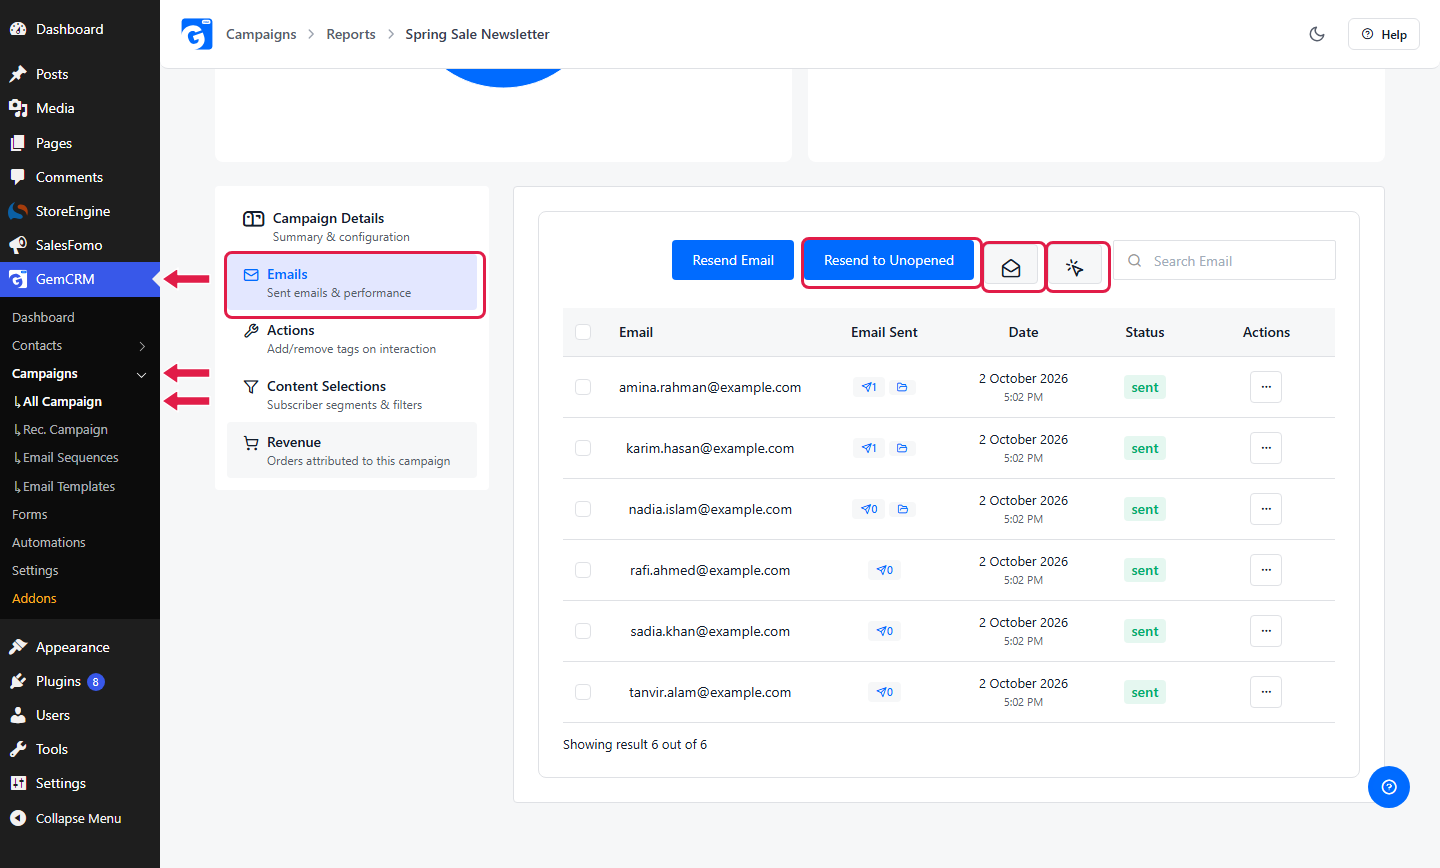Screen dimensions: 1440x868
Task: Click the Help button
Action: click(1384, 34)
